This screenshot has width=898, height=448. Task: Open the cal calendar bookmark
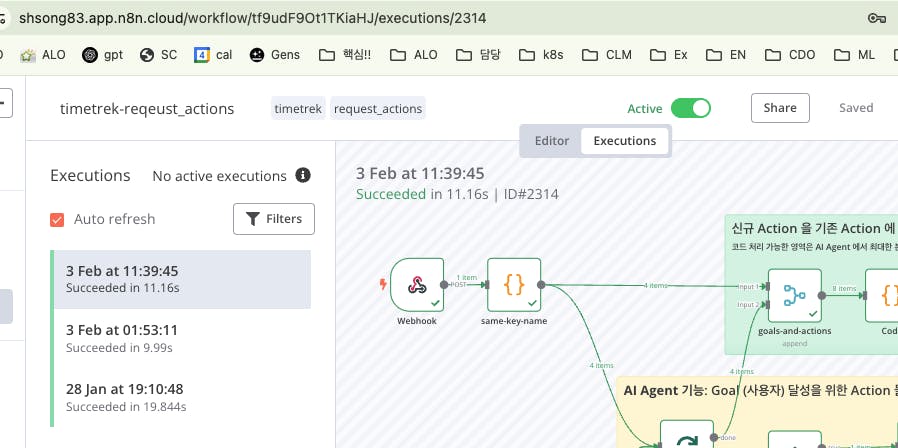click(x=213, y=55)
